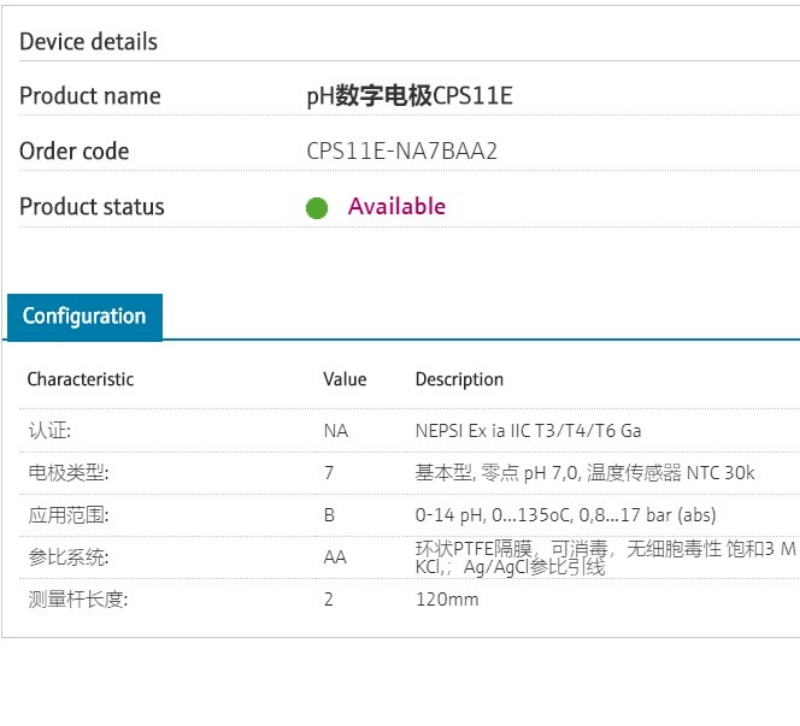Select the 测量杆长度 row label
This screenshot has width=800, height=726.
pos(78,600)
